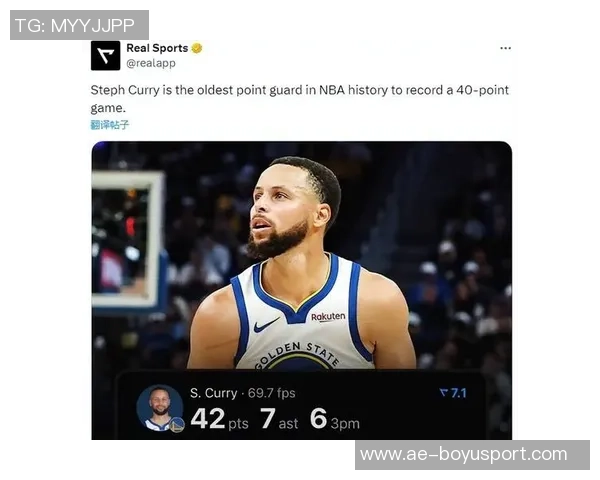Click the 翻译帖子 translate post link
The width and height of the screenshot is (600, 480).
[110, 125]
